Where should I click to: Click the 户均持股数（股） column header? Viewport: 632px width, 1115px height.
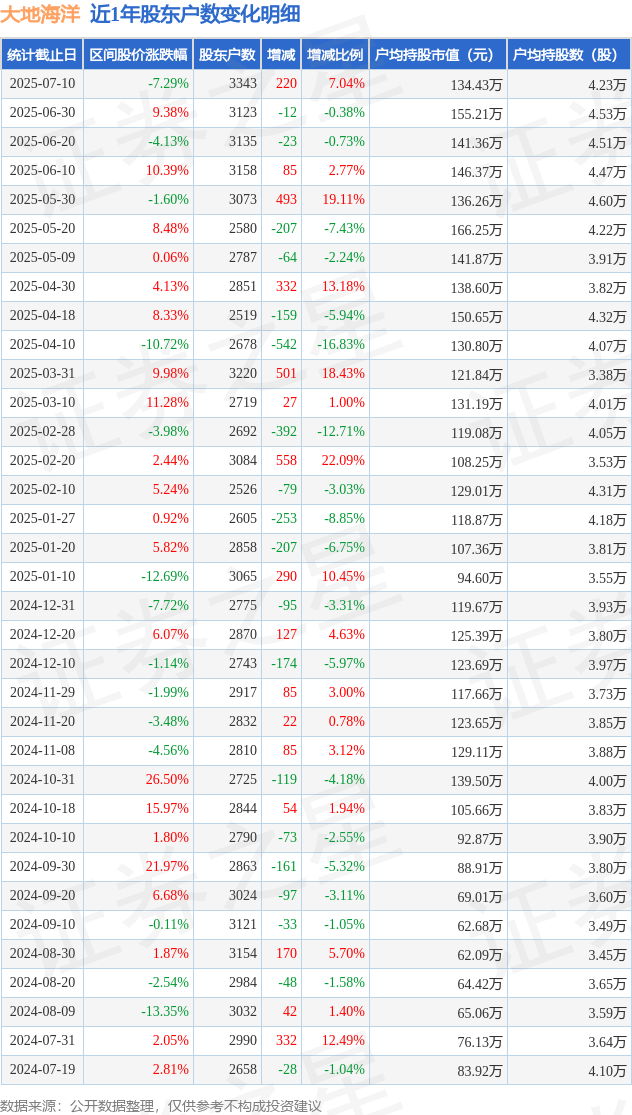[x=569, y=55]
